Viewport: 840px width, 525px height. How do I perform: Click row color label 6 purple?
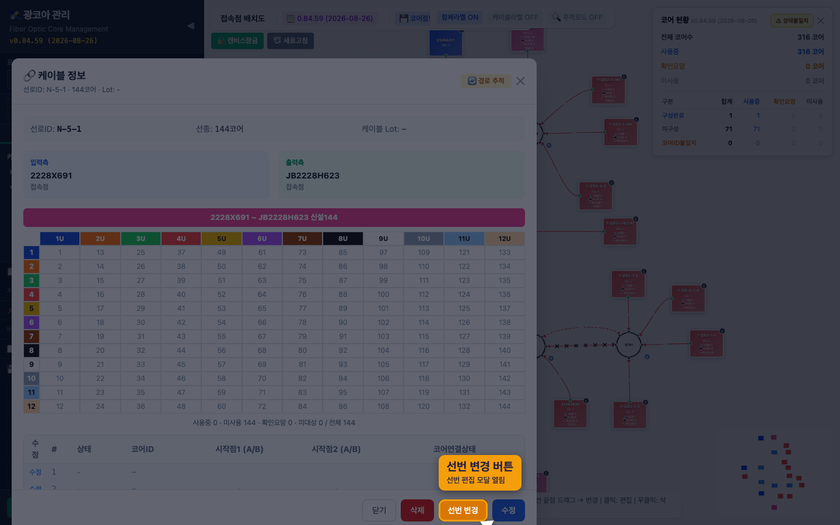[31, 322]
